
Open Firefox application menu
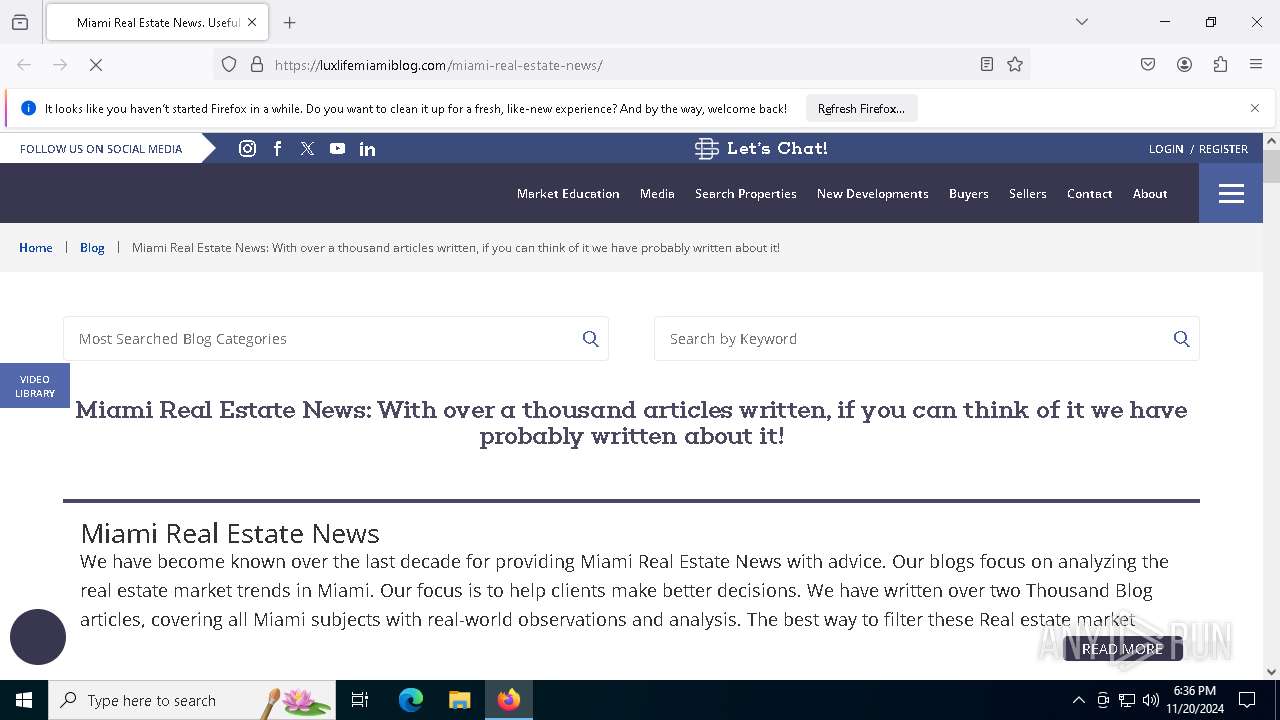(x=1256, y=65)
